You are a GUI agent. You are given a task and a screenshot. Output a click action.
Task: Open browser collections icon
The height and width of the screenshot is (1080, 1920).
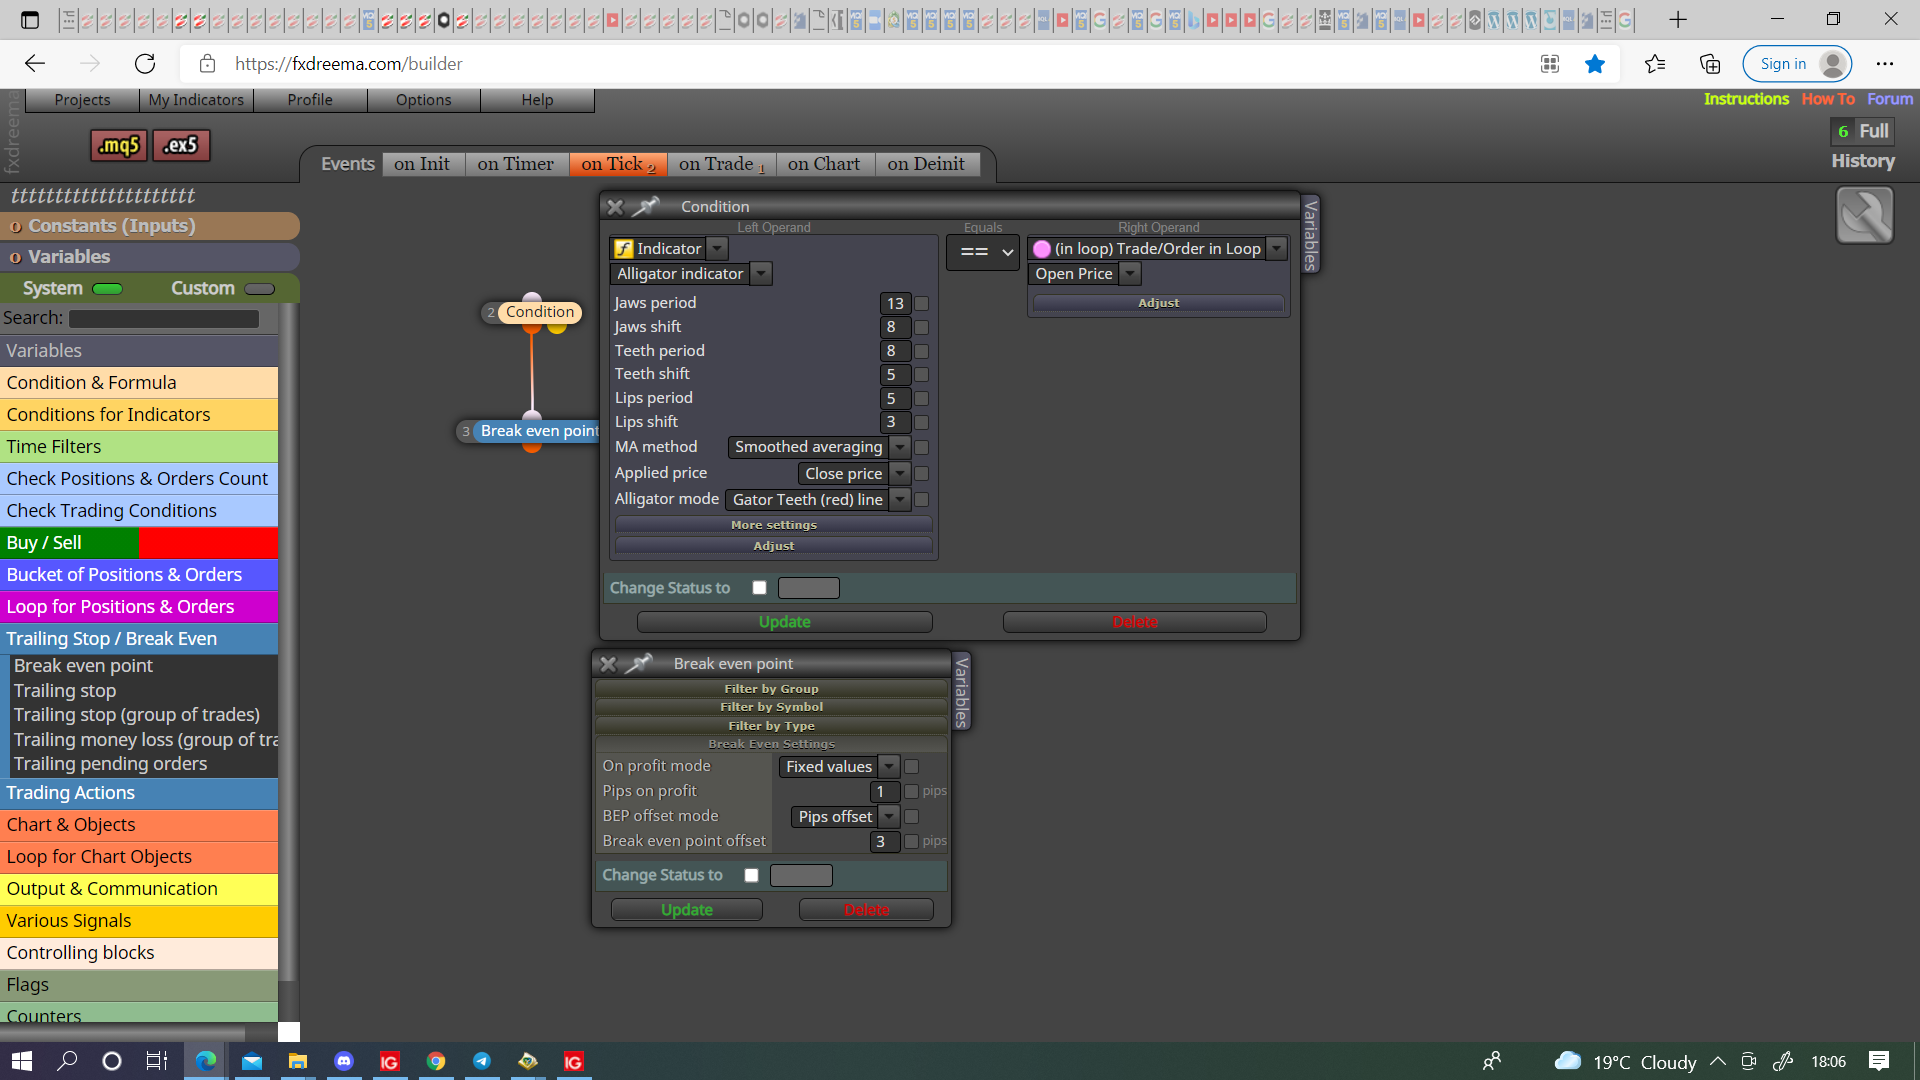coord(1710,64)
